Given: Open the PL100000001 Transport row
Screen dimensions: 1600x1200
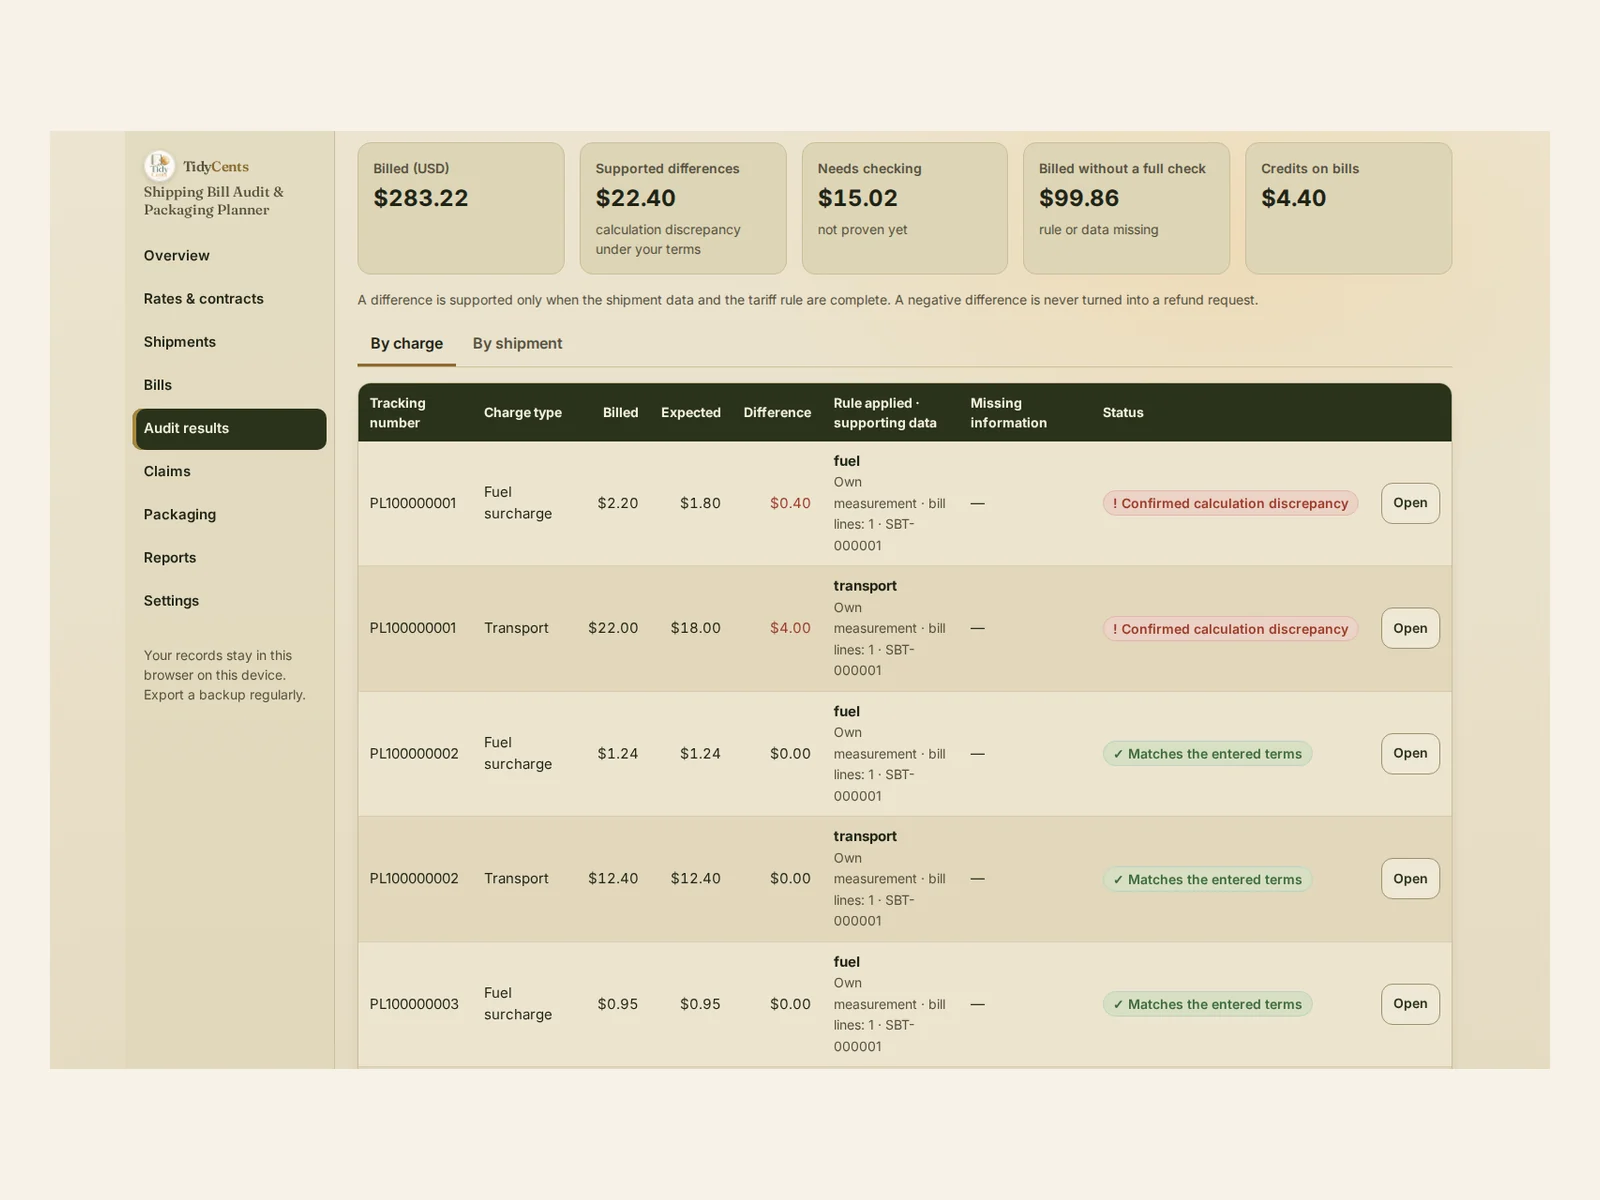Looking at the screenshot, I should pyautogui.click(x=1410, y=628).
